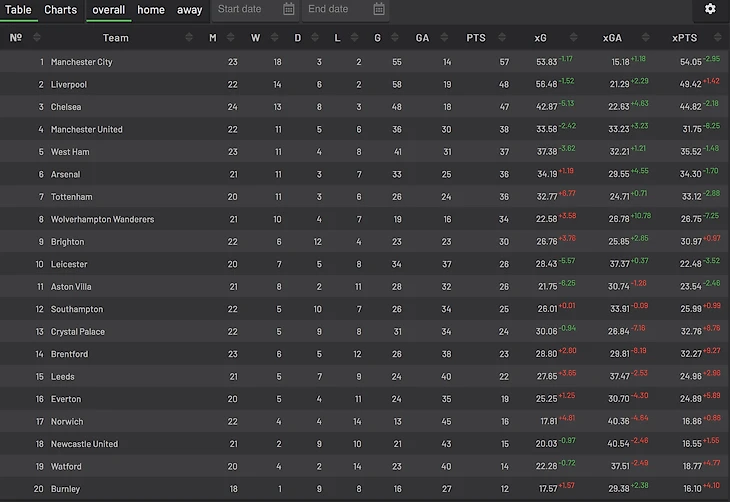This screenshot has width=730, height=502.
Task: Open the Wolverhampton Wanderers team link
Action: pyautogui.click(x=104, y=219)
